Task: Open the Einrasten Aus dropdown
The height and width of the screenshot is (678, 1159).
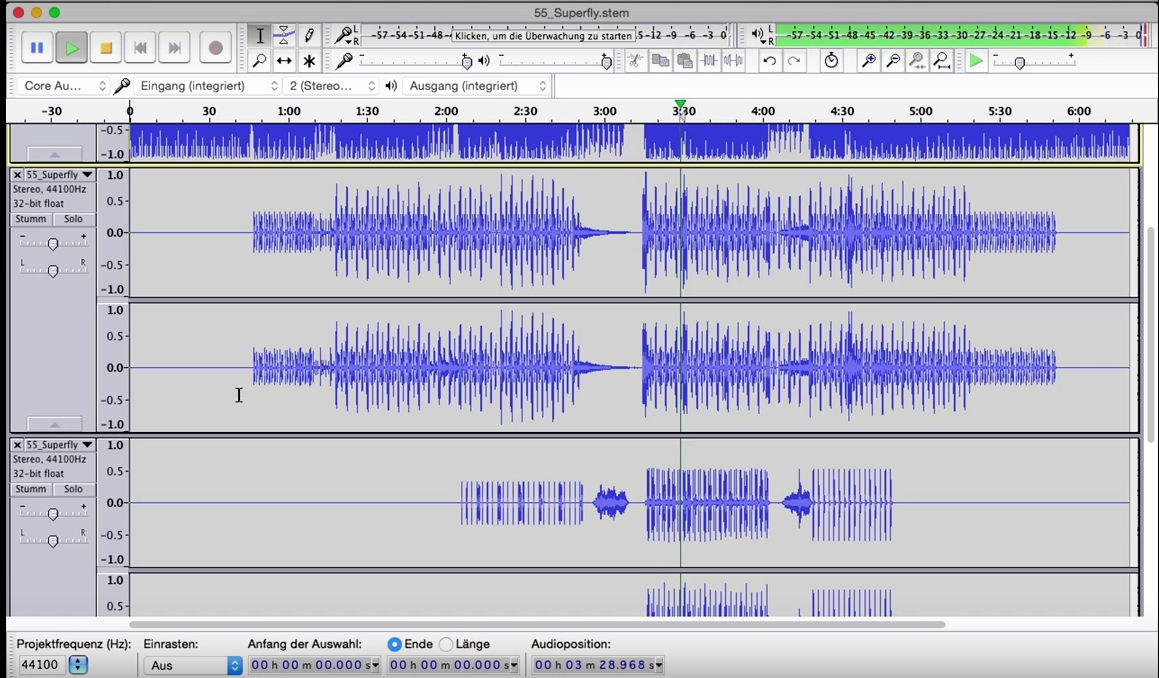Action: 193,665
